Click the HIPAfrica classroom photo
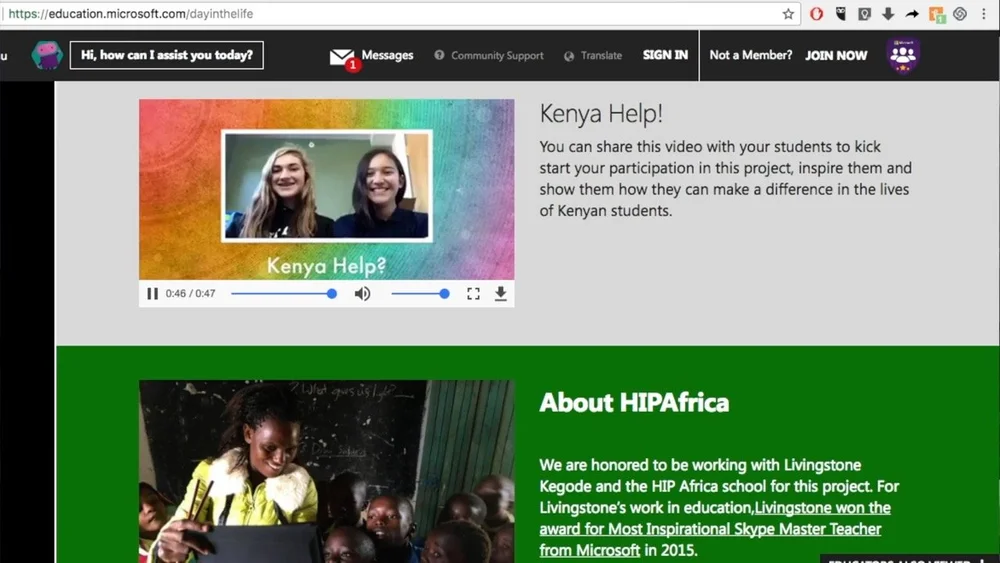This screenshot has height=563, width=1000. pyautogui.click(x=327, y=471)
